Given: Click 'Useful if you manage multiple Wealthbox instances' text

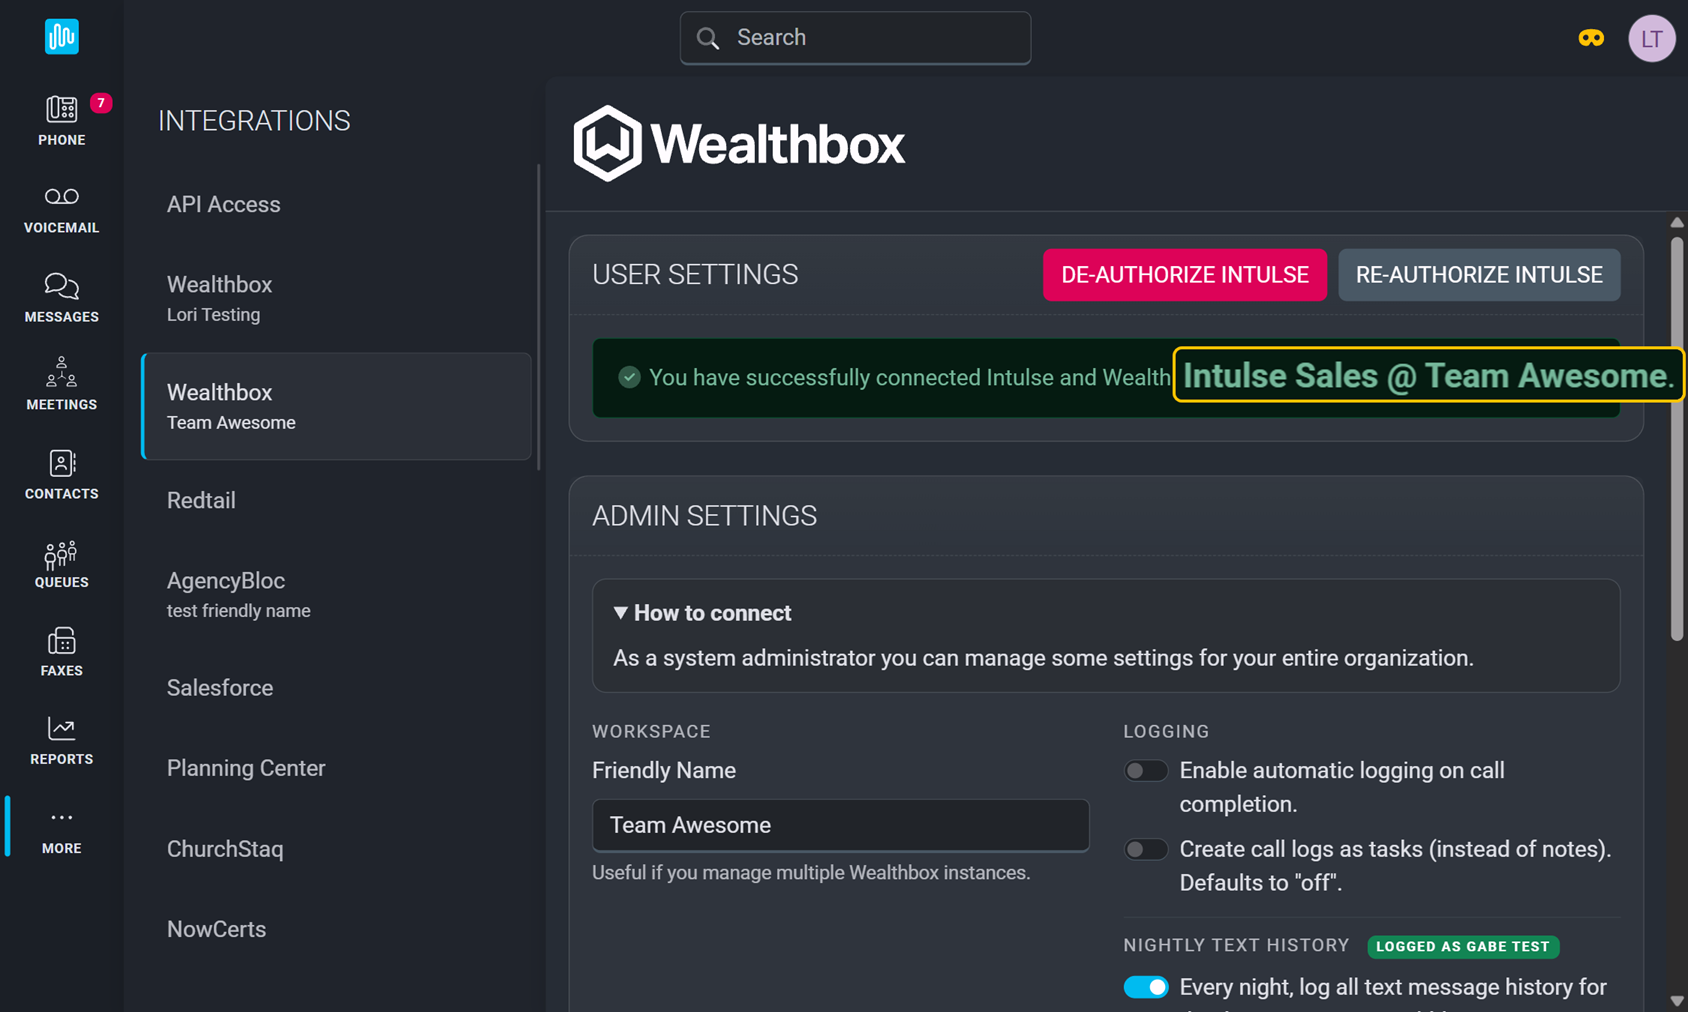Looking at the screenshot, I should 811,873.
